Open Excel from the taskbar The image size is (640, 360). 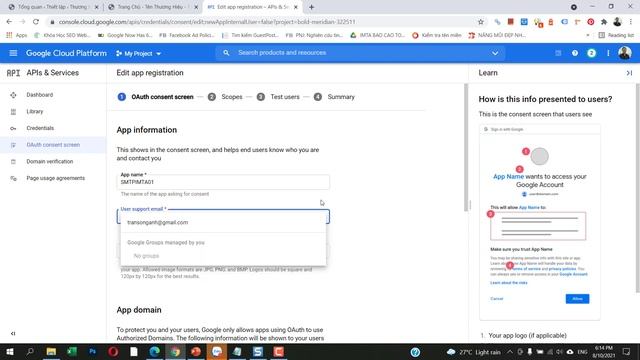point(72,351)
